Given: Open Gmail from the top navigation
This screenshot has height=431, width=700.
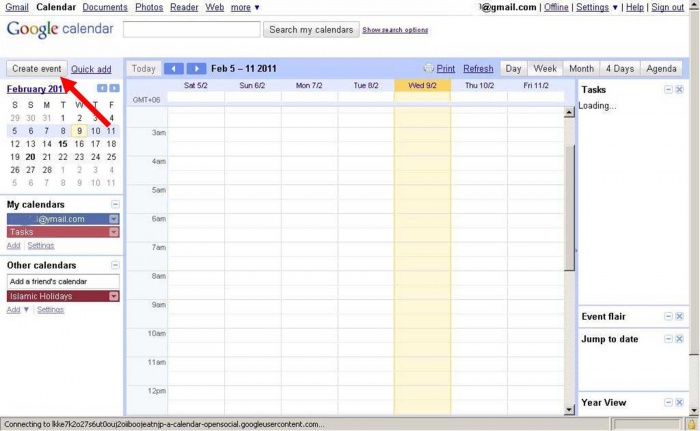Looking at the screenshot, I should point(17,7).
